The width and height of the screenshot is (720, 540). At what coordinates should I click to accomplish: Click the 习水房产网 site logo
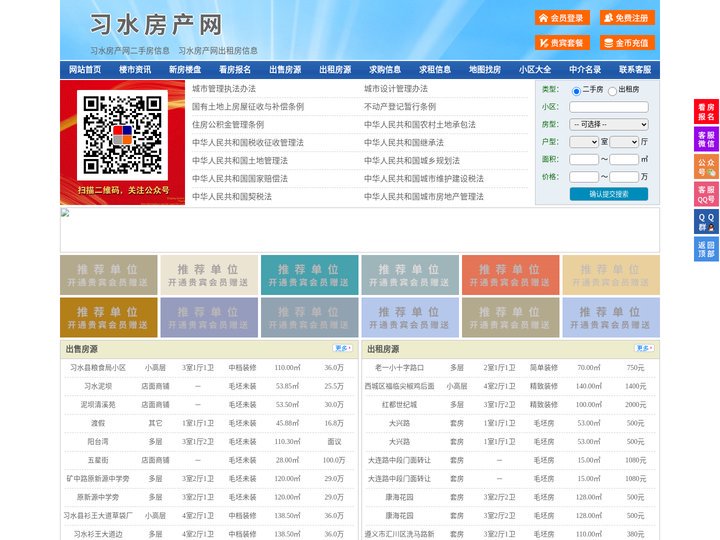(x=156, y=25)
